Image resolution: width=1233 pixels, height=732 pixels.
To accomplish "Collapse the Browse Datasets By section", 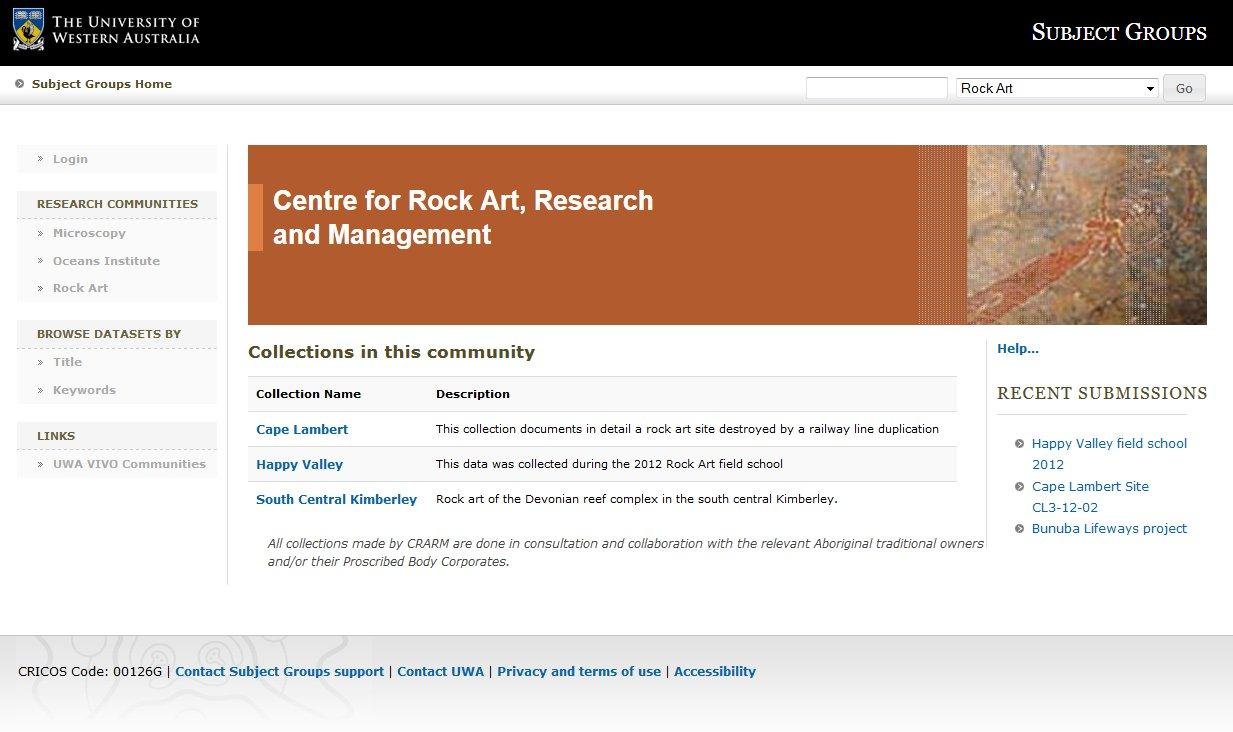I will [108, 333].
